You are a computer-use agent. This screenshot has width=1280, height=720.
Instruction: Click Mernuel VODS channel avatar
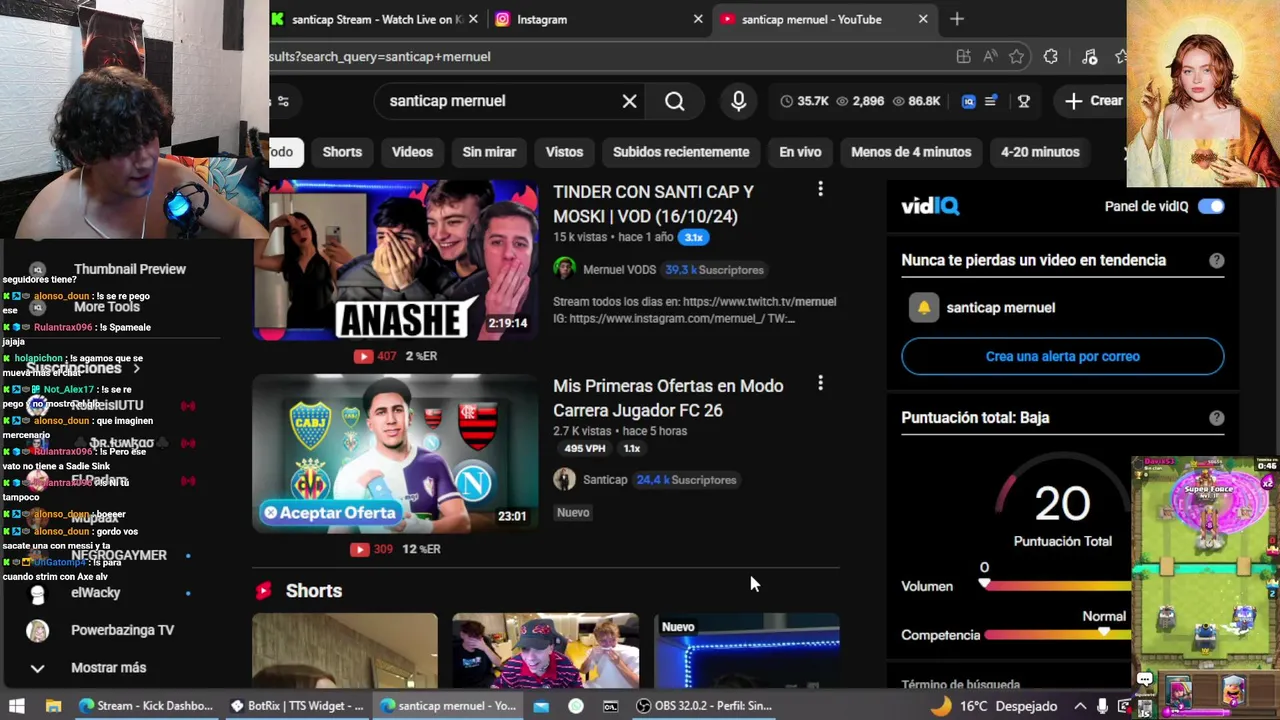click(x=564, y=269)
